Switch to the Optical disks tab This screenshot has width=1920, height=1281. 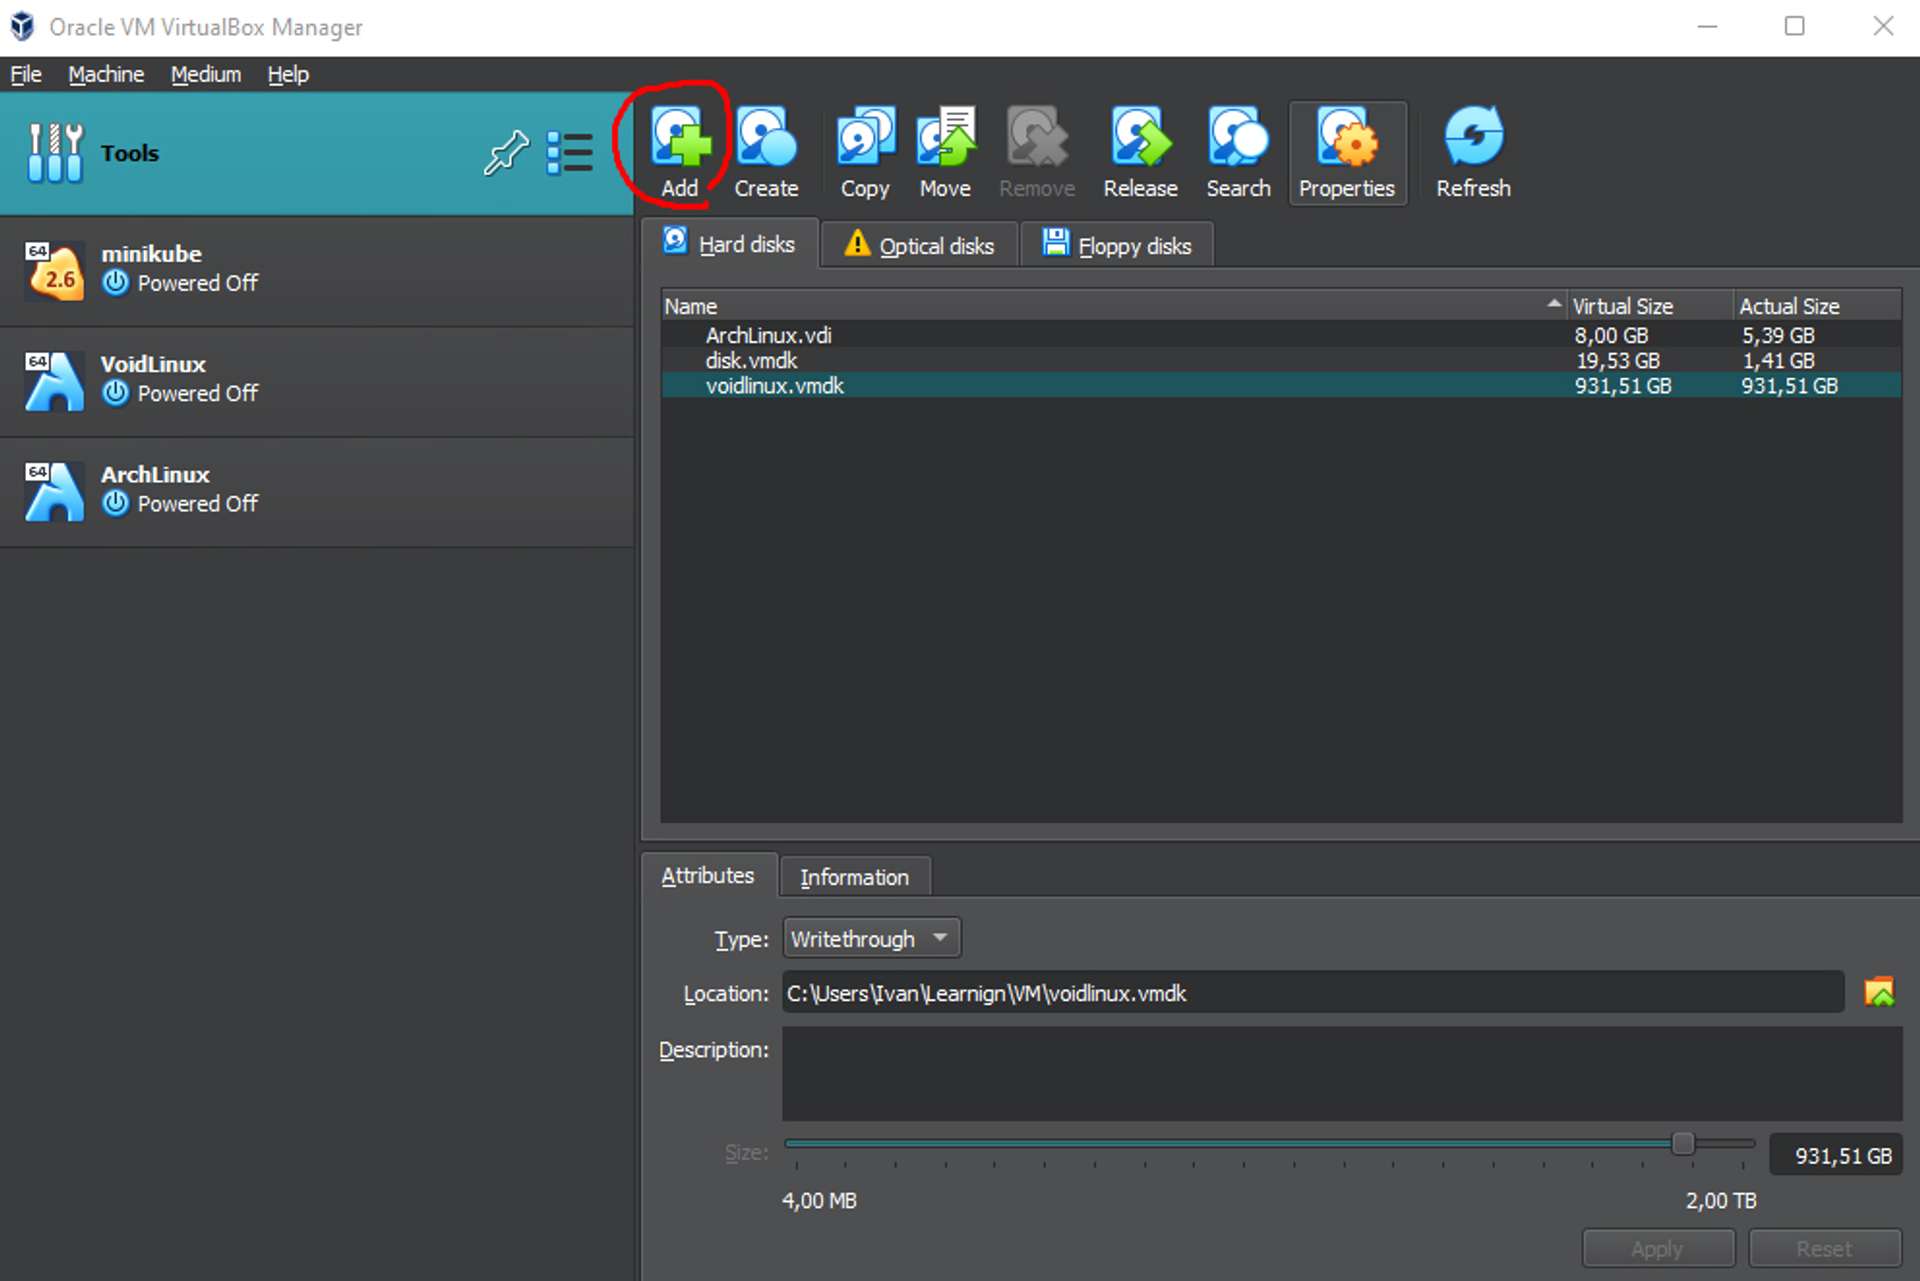[x=917, y=244]
